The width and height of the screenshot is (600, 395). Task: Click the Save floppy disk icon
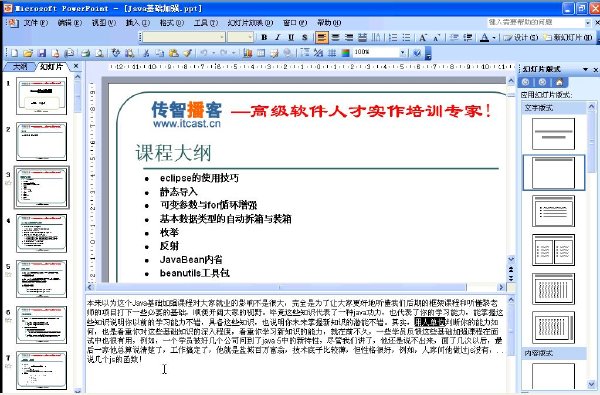pos(42,53)
